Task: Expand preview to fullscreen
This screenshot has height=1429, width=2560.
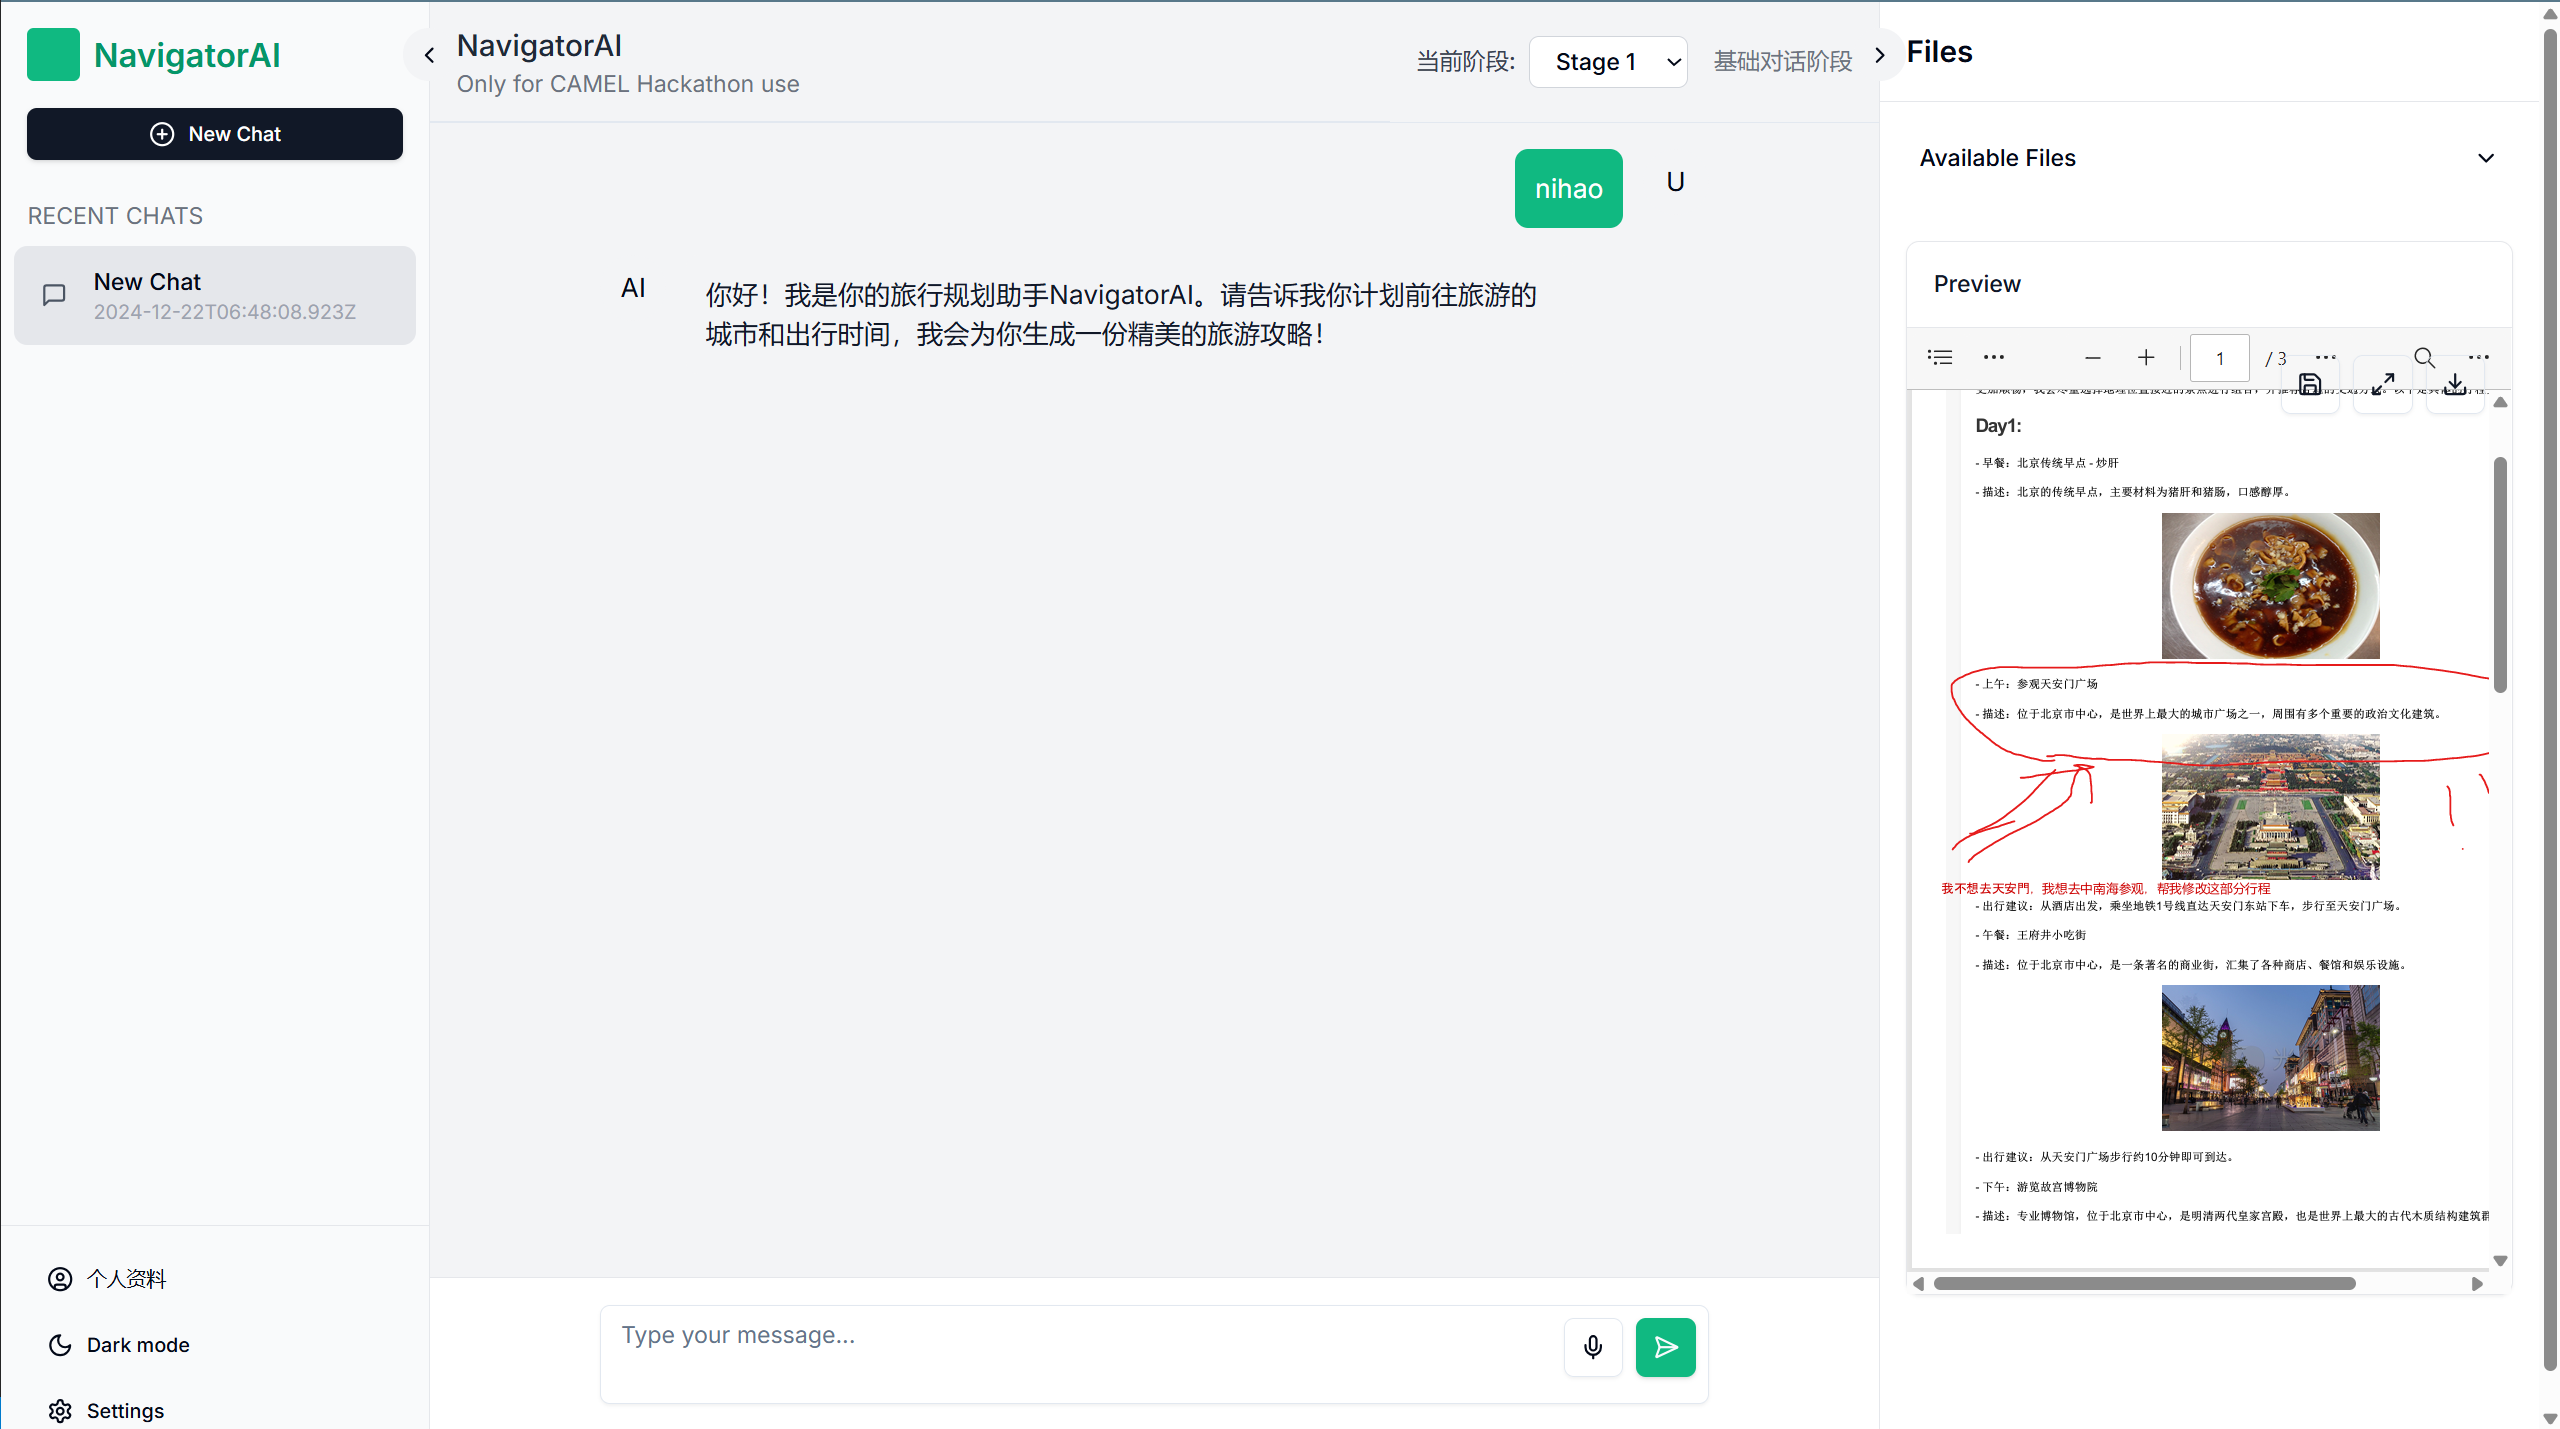Action: point(2383,385)
